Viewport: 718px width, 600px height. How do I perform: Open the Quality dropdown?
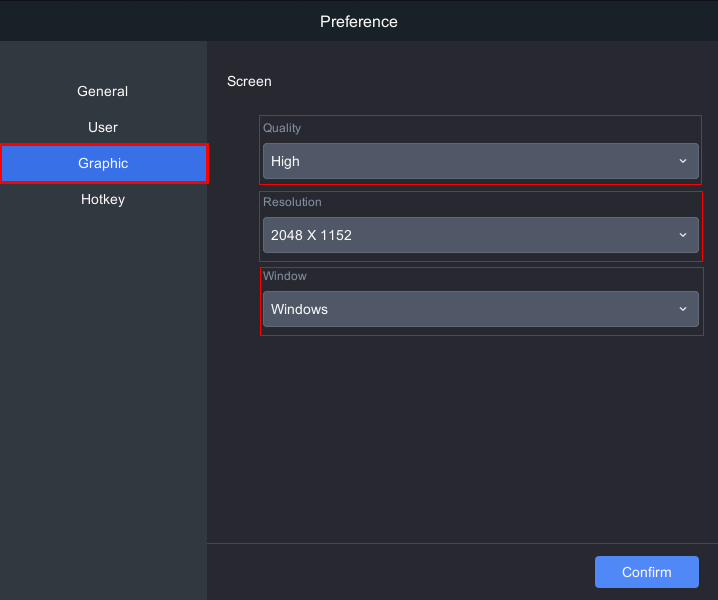click(480, 161)
